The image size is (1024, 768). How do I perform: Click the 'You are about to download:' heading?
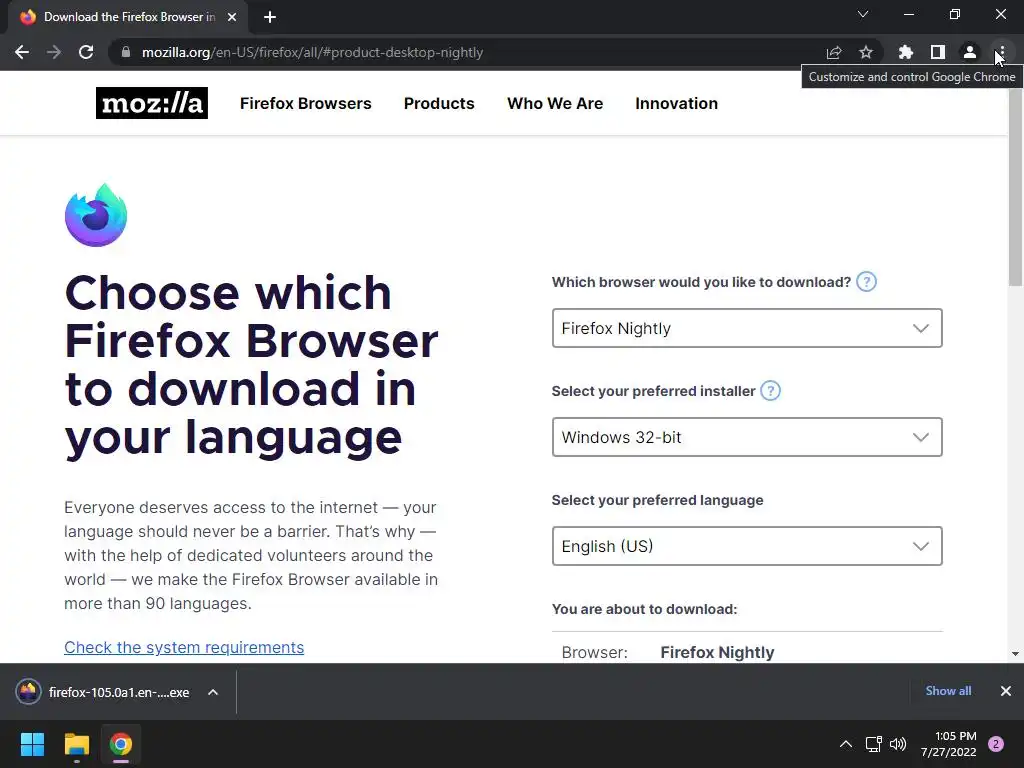click(645, 609)
